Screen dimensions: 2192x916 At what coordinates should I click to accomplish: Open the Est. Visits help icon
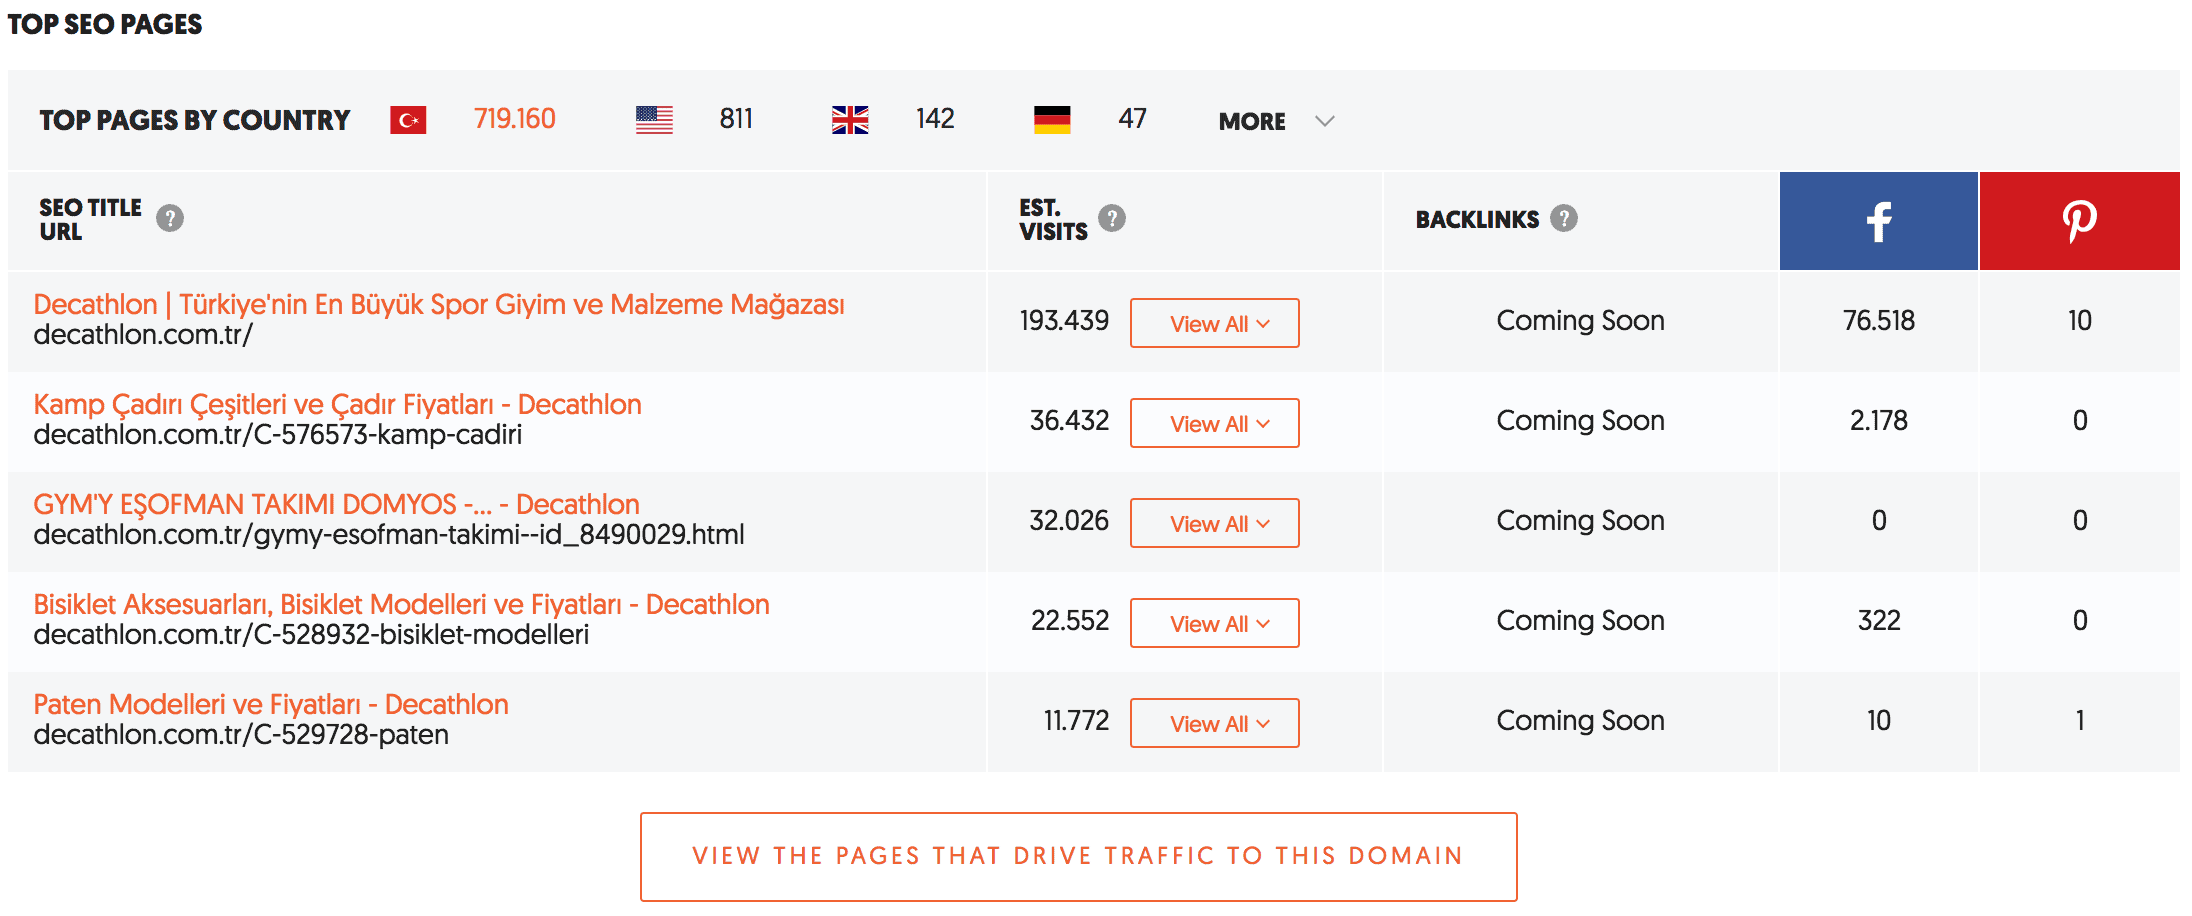[x=1112, y=218]
